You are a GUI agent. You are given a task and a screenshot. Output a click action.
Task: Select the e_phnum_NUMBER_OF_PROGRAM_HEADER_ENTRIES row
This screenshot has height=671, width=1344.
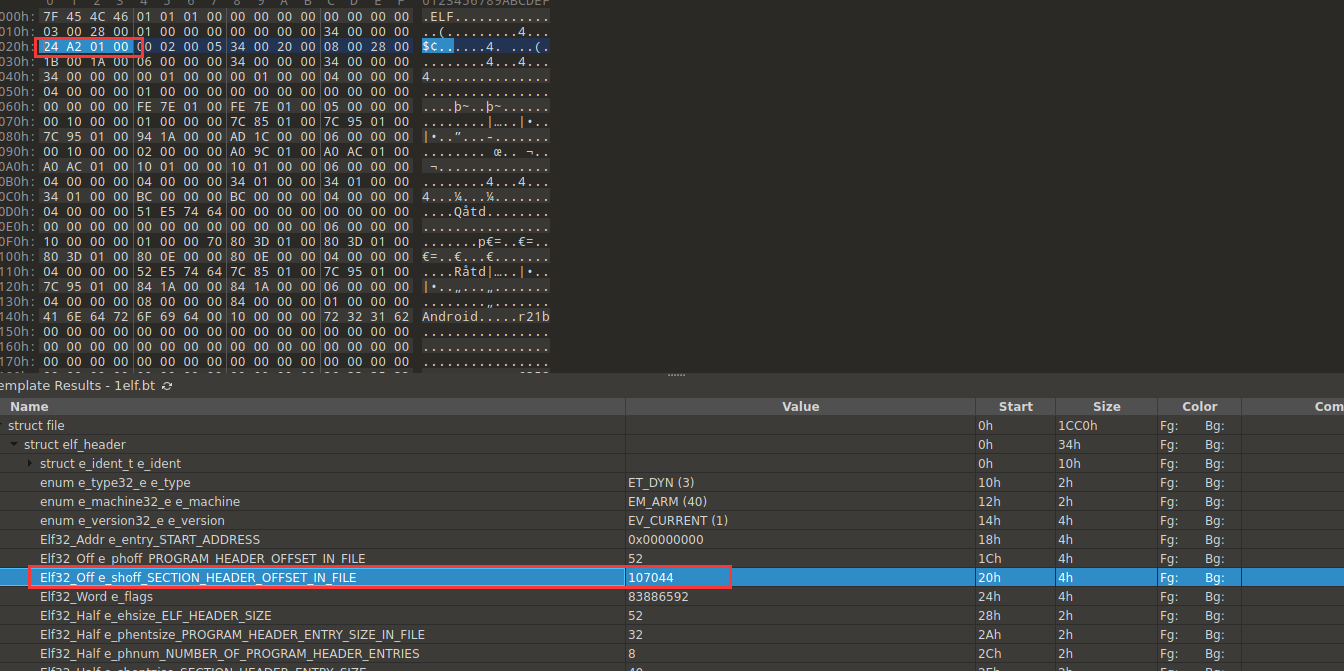pos(672,654)
